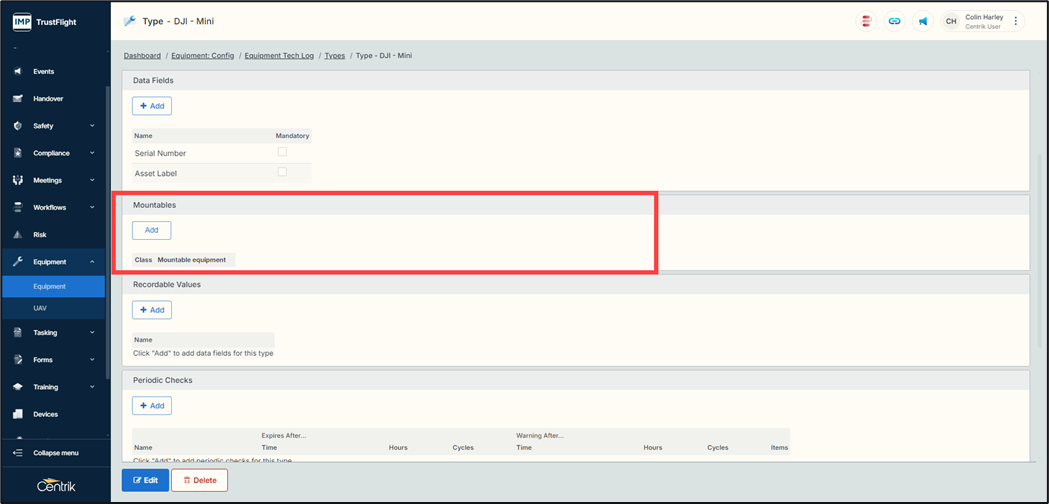Collapse the Equipment menu chevron
Screen dimensions: 1049x504
92,262
